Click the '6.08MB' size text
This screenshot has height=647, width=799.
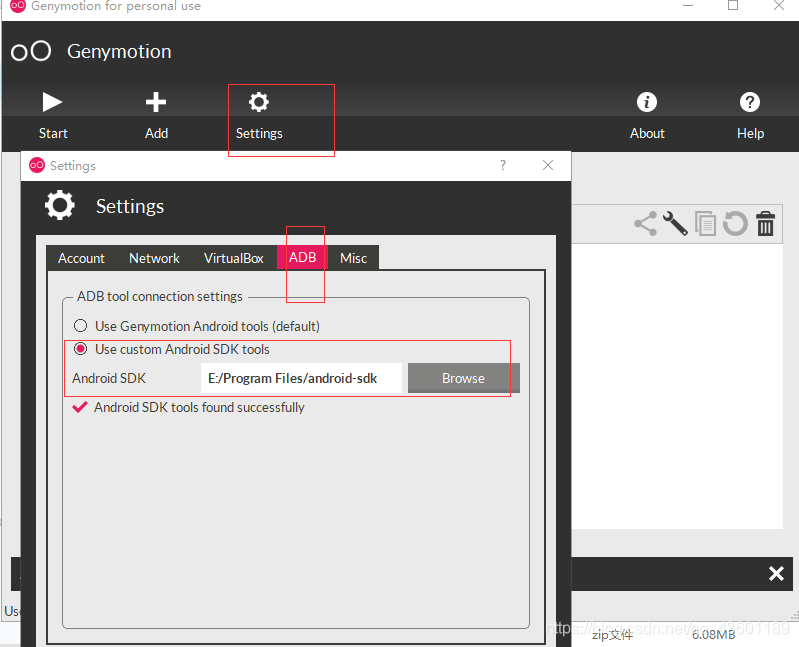pos(713,635)
